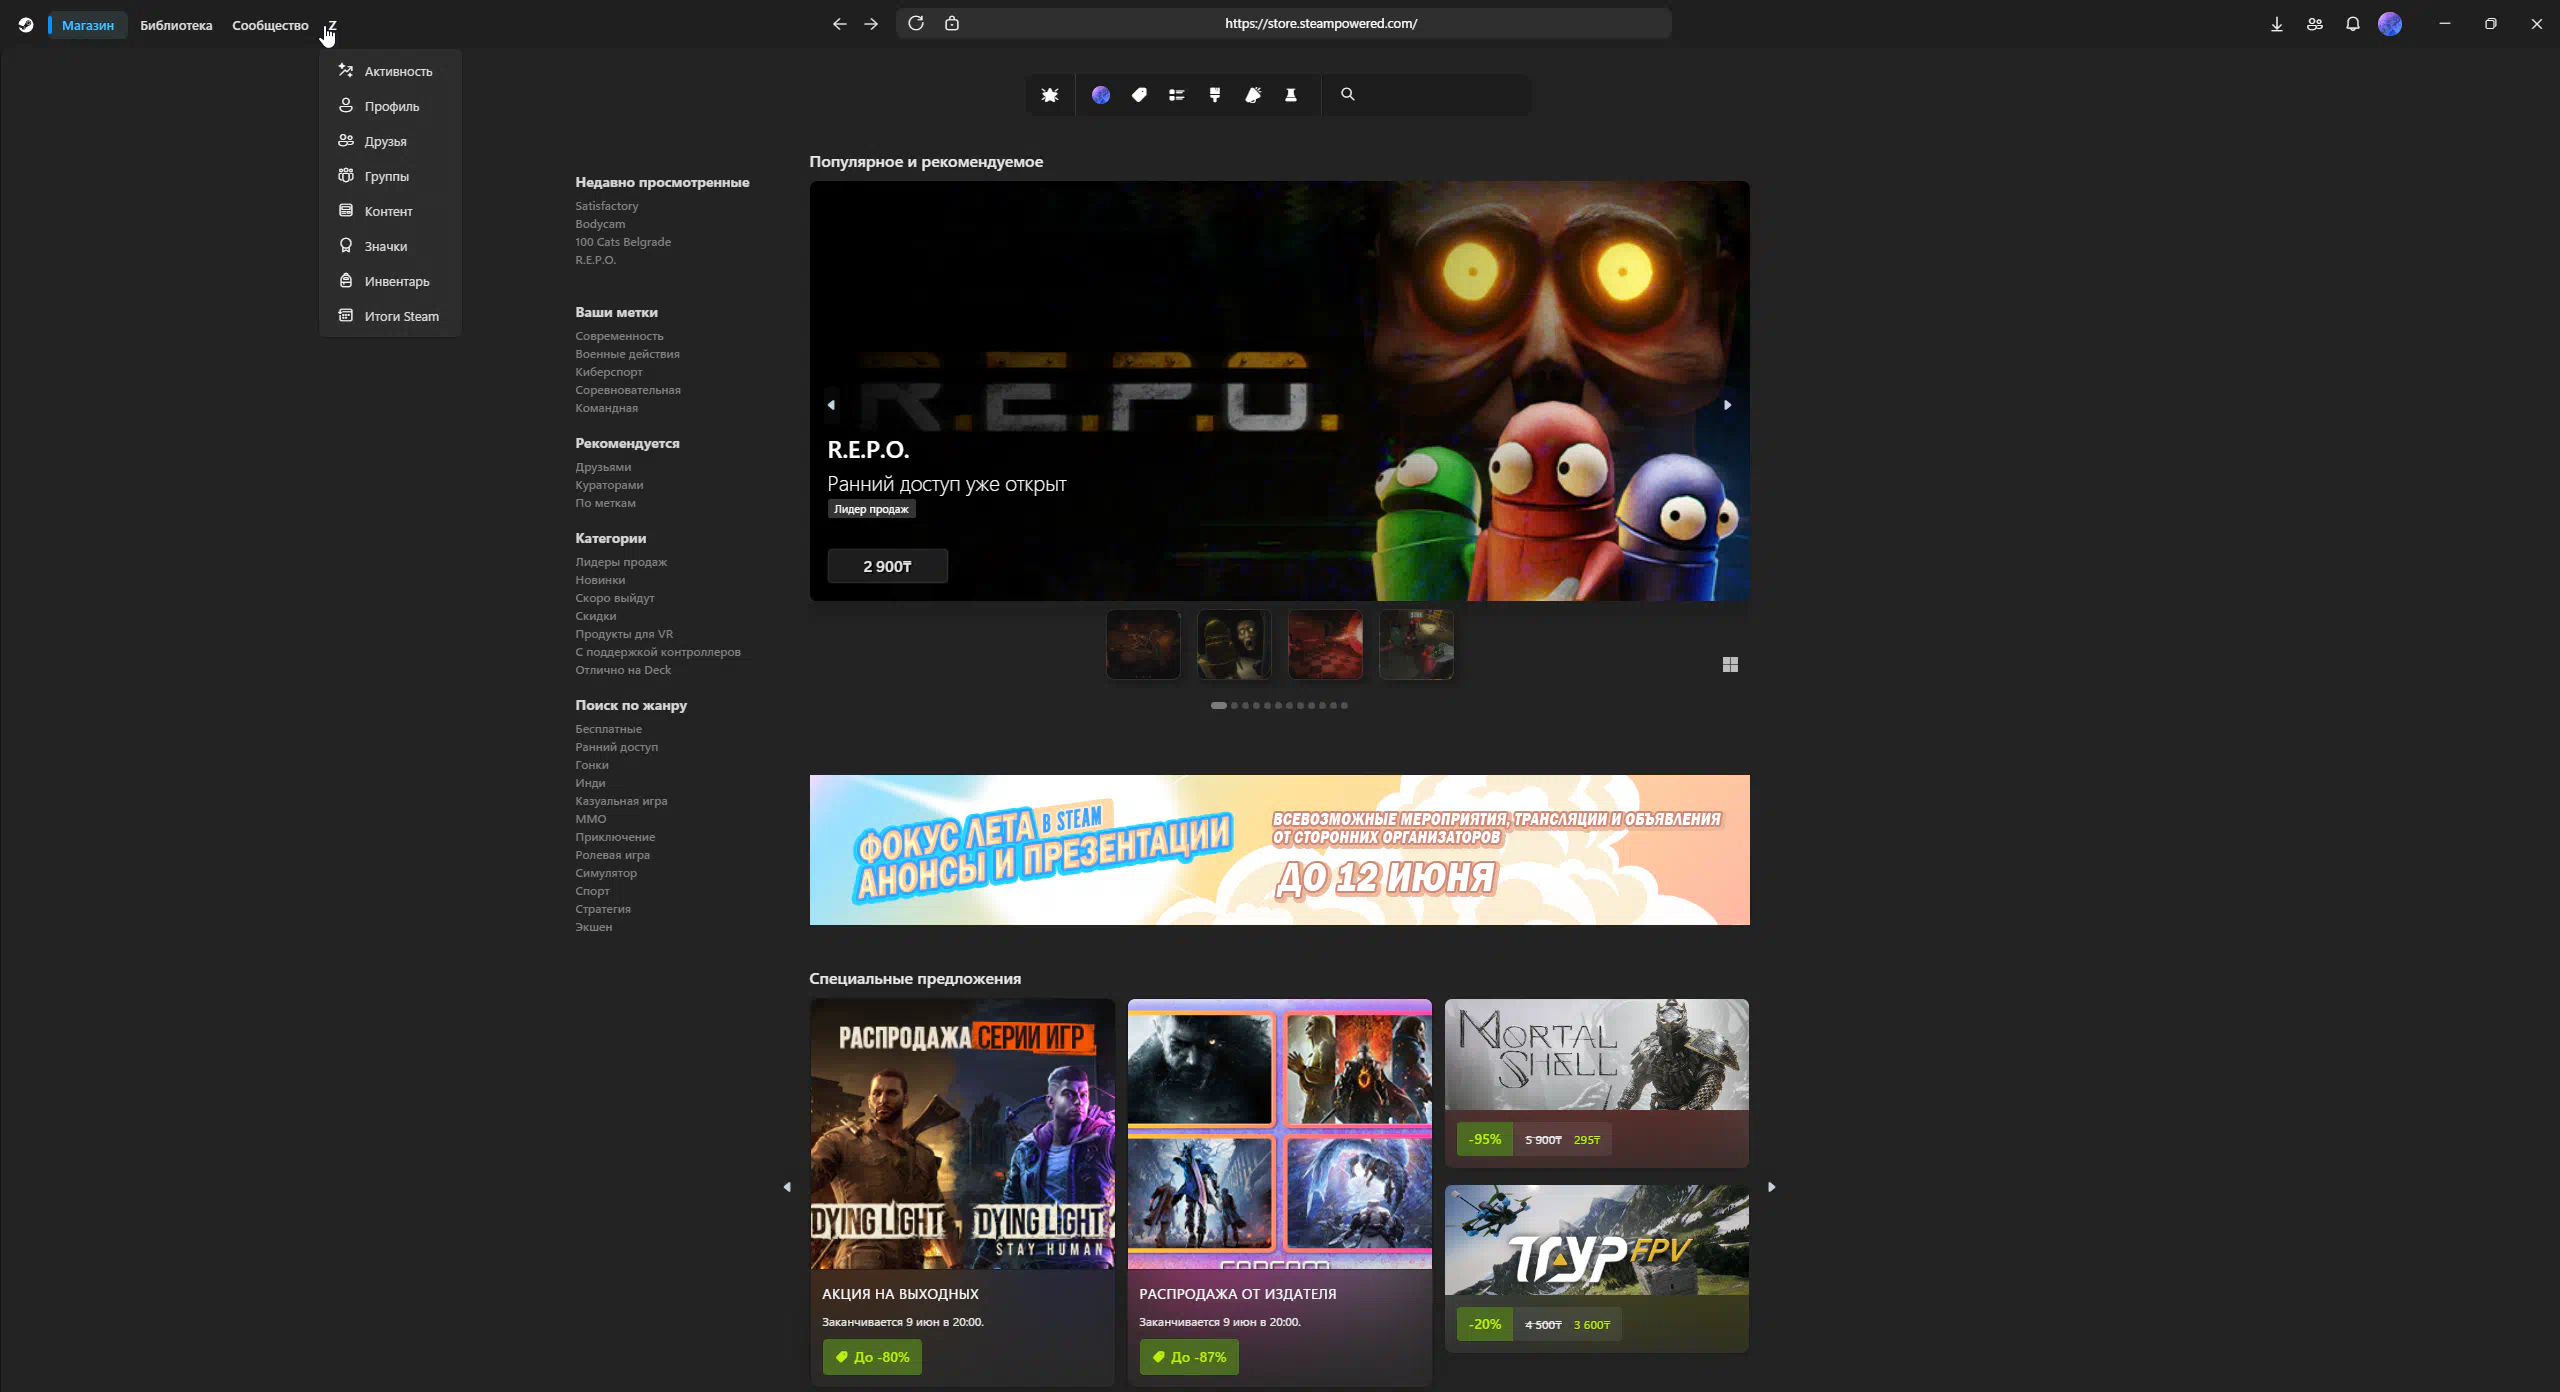The height and width of the screenshot is (1392, 2560).
Task: Click the store search field
Action: pyautogui.click(x=1428, y=95)
